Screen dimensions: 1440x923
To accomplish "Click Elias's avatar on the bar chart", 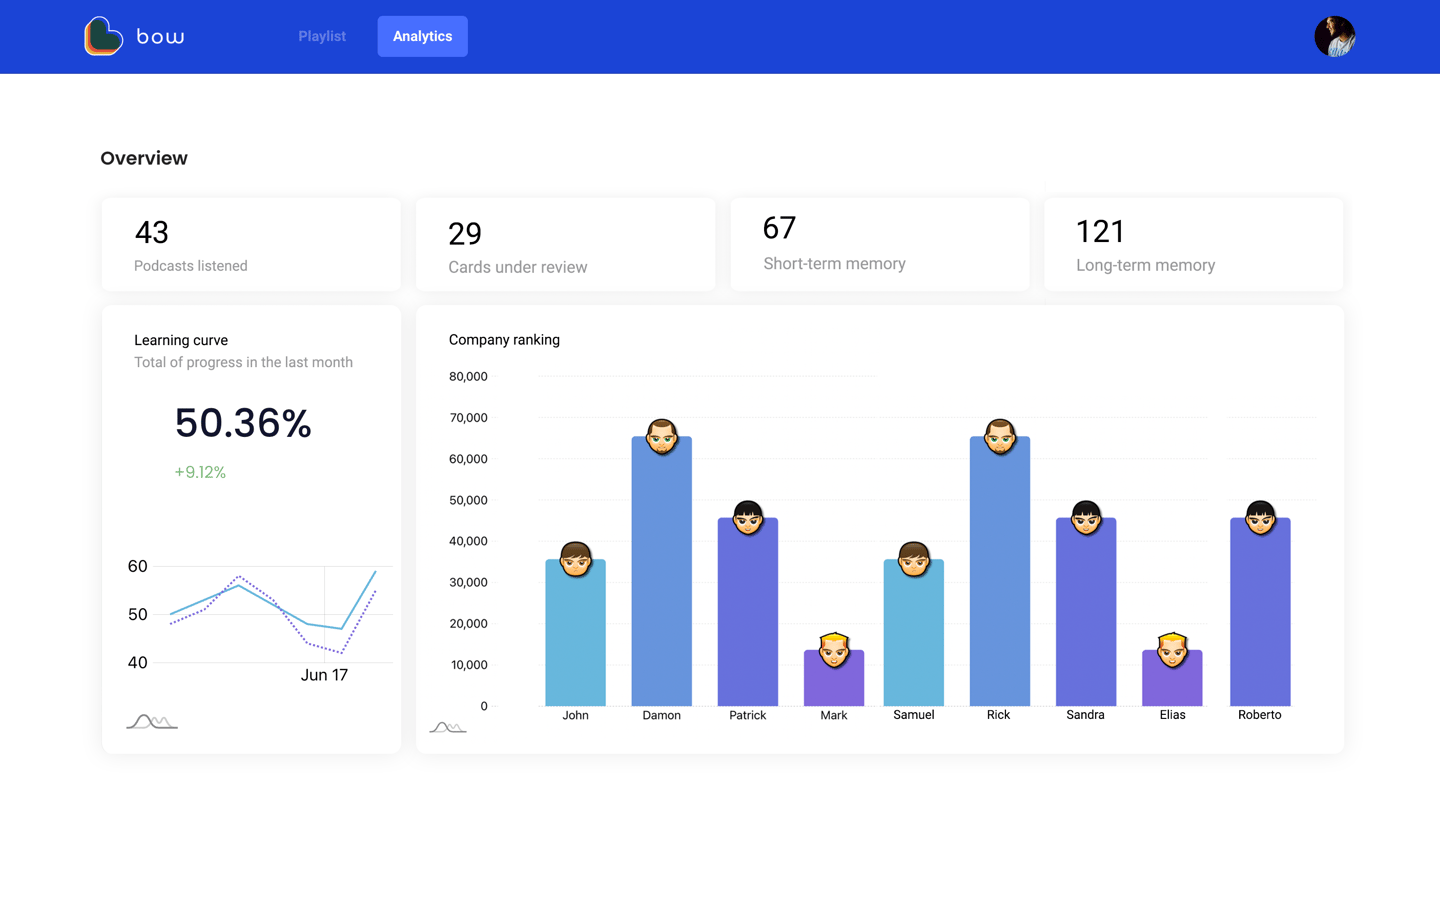I will 1172,650.
